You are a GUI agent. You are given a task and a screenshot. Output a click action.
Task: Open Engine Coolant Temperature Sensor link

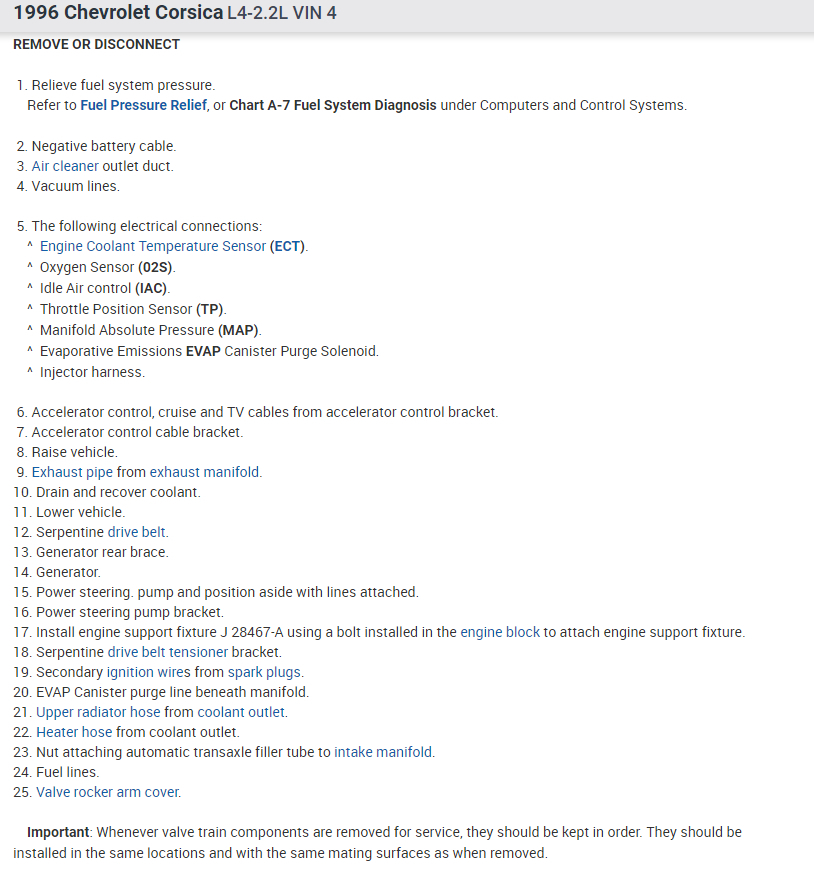click(153, 246)
